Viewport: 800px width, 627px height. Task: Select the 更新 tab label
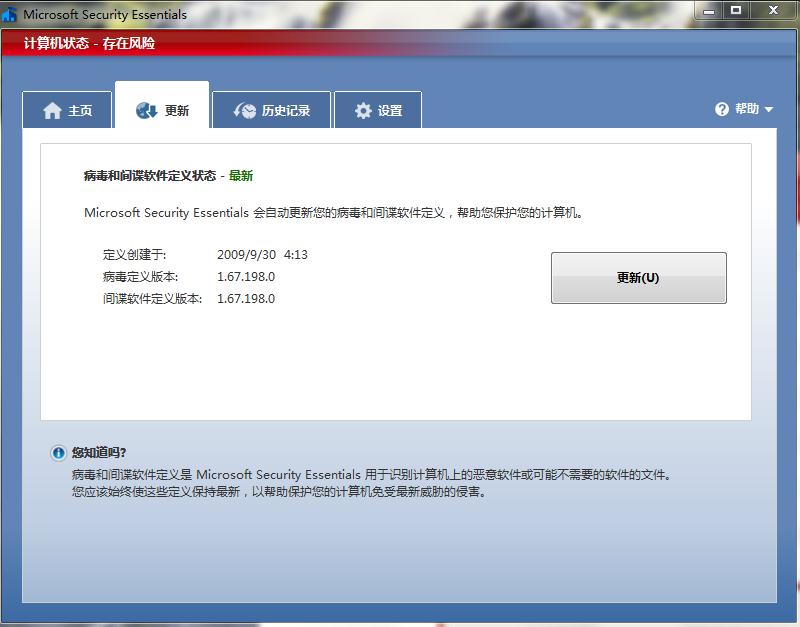coord(177,110)
